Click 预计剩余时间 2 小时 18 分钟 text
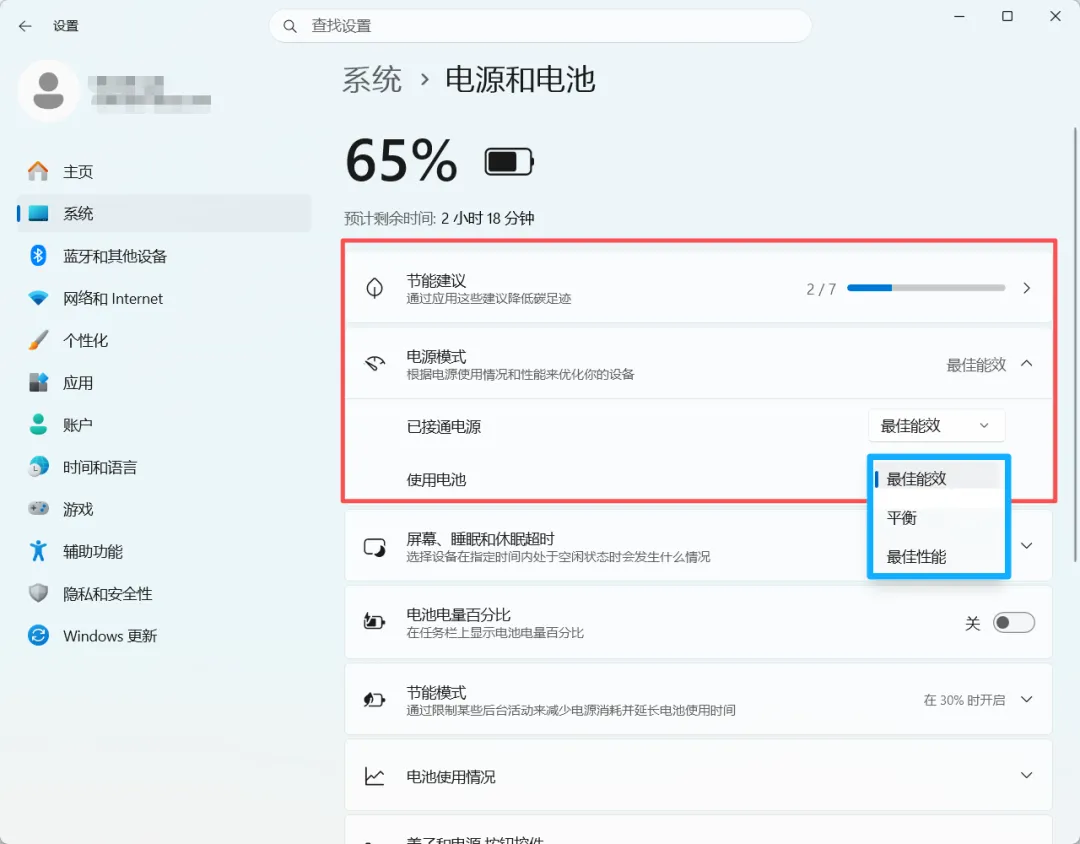This screenshot has height=844, width=1080. pos(439,218)
